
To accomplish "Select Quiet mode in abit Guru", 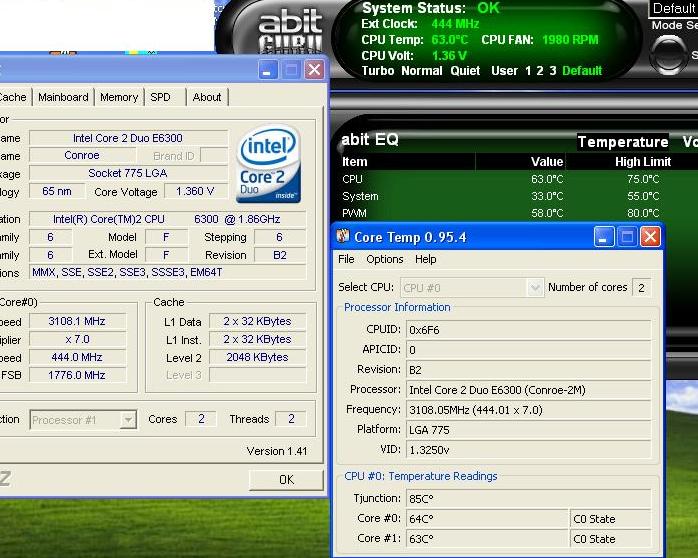I will point(465,71).
